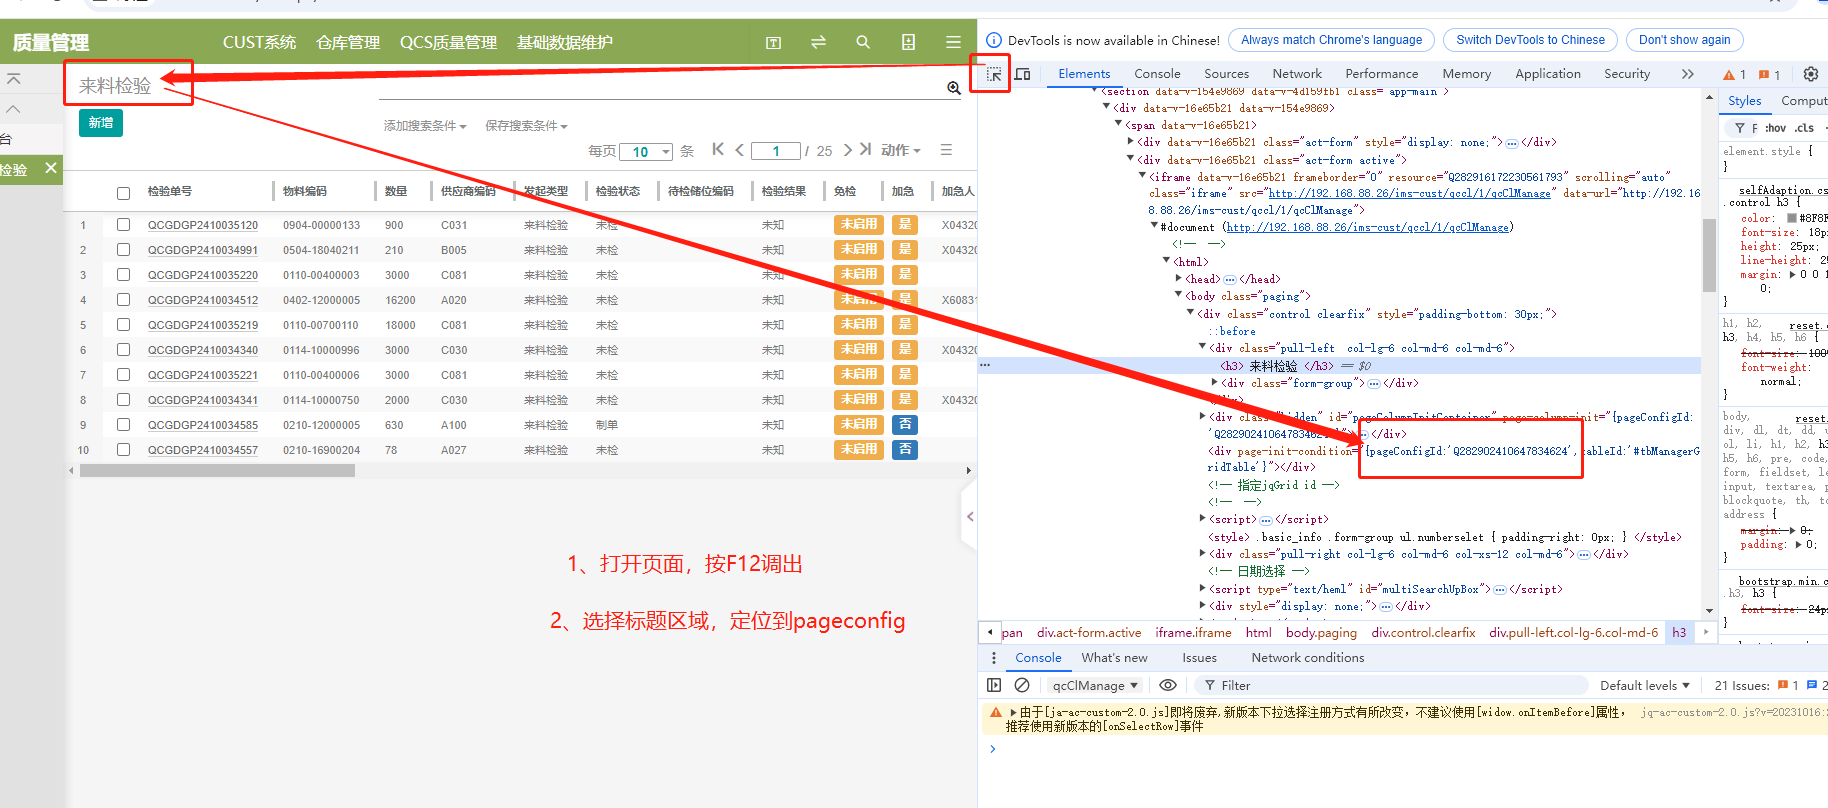Click the swap arrows icon in green header
This screenshot has height=808, width=1828.
(818, 42)
